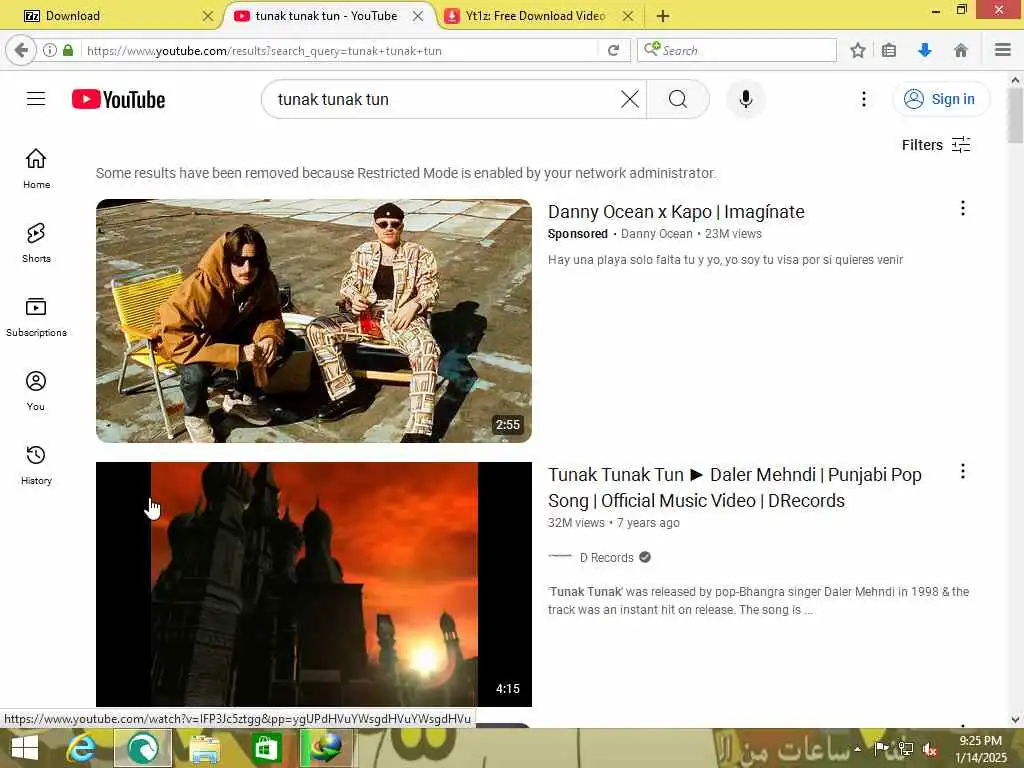Open Tunak Tunak Tun Daler Mehndi title
This screenshot has height=768, width=1024.
[735, 488]
